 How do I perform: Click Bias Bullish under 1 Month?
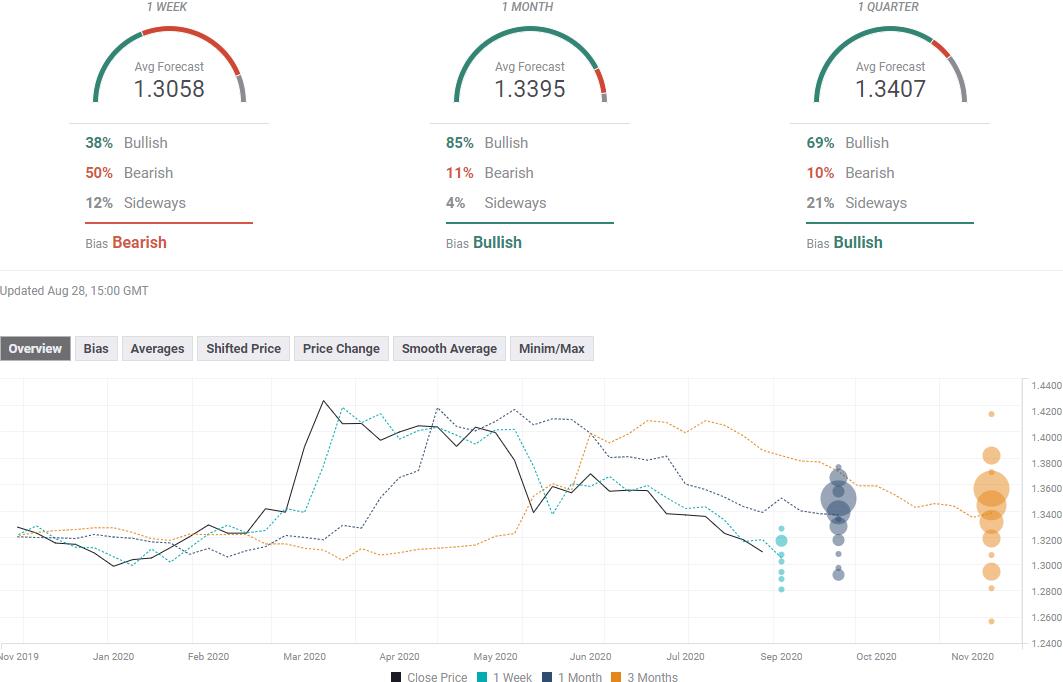pyautogui.click(x=484, y=243)
